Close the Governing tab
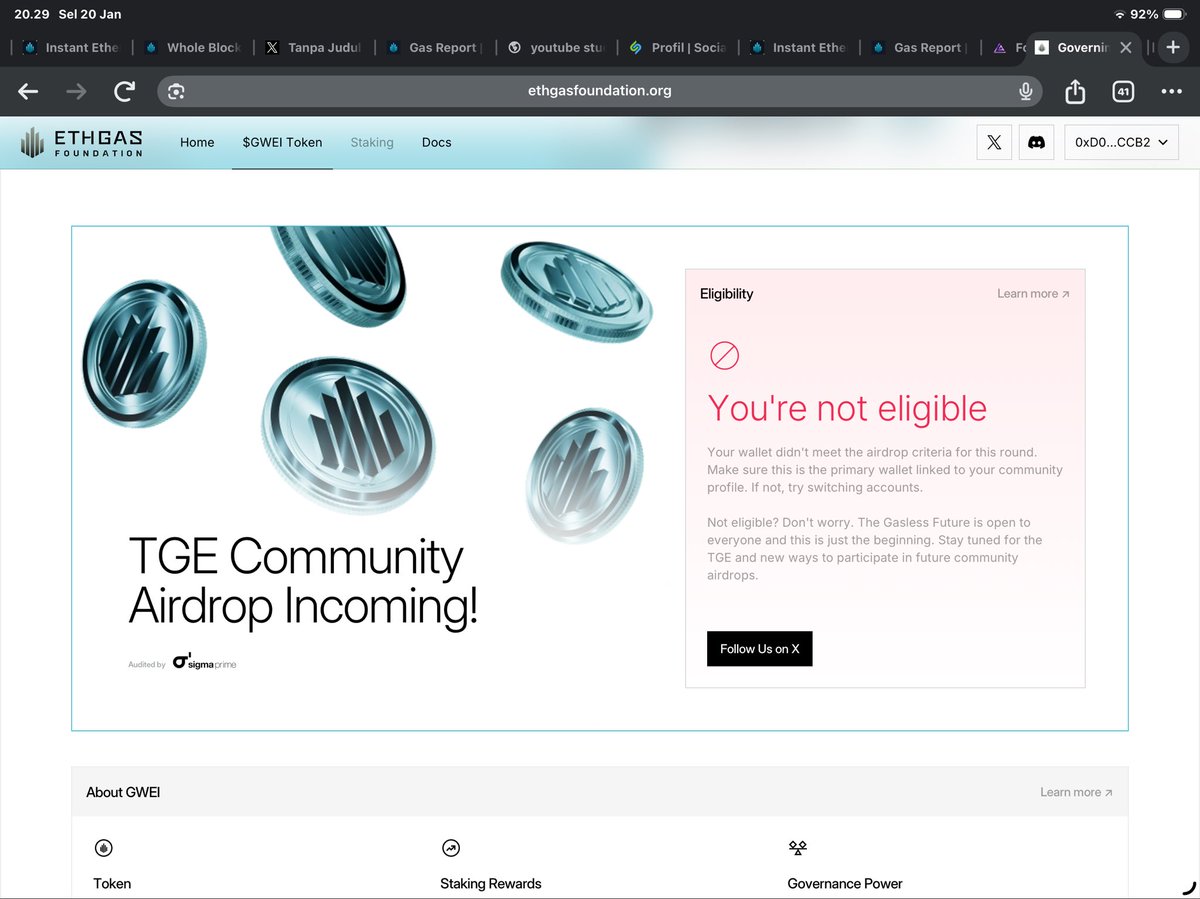The height and width of the screenshot is (899, 1200). tap(1126, 47)
